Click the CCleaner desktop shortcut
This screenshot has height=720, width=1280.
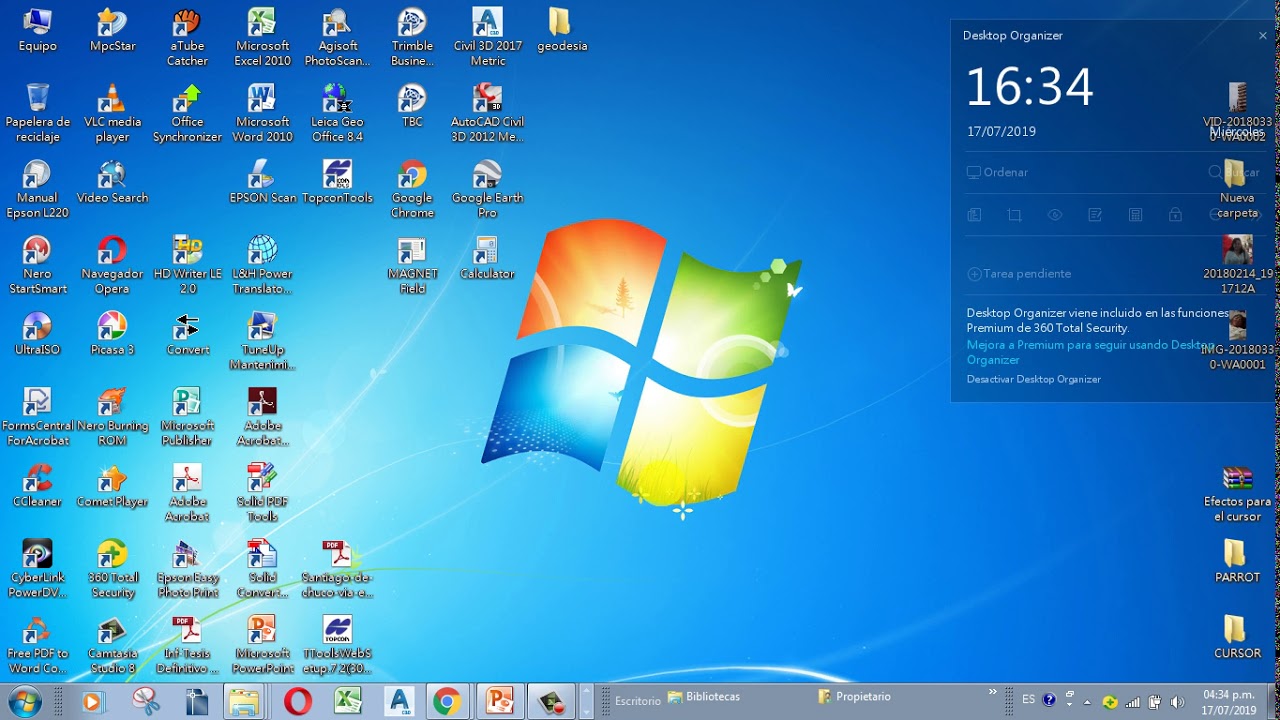pyautogui.click(x=37, y=486)
